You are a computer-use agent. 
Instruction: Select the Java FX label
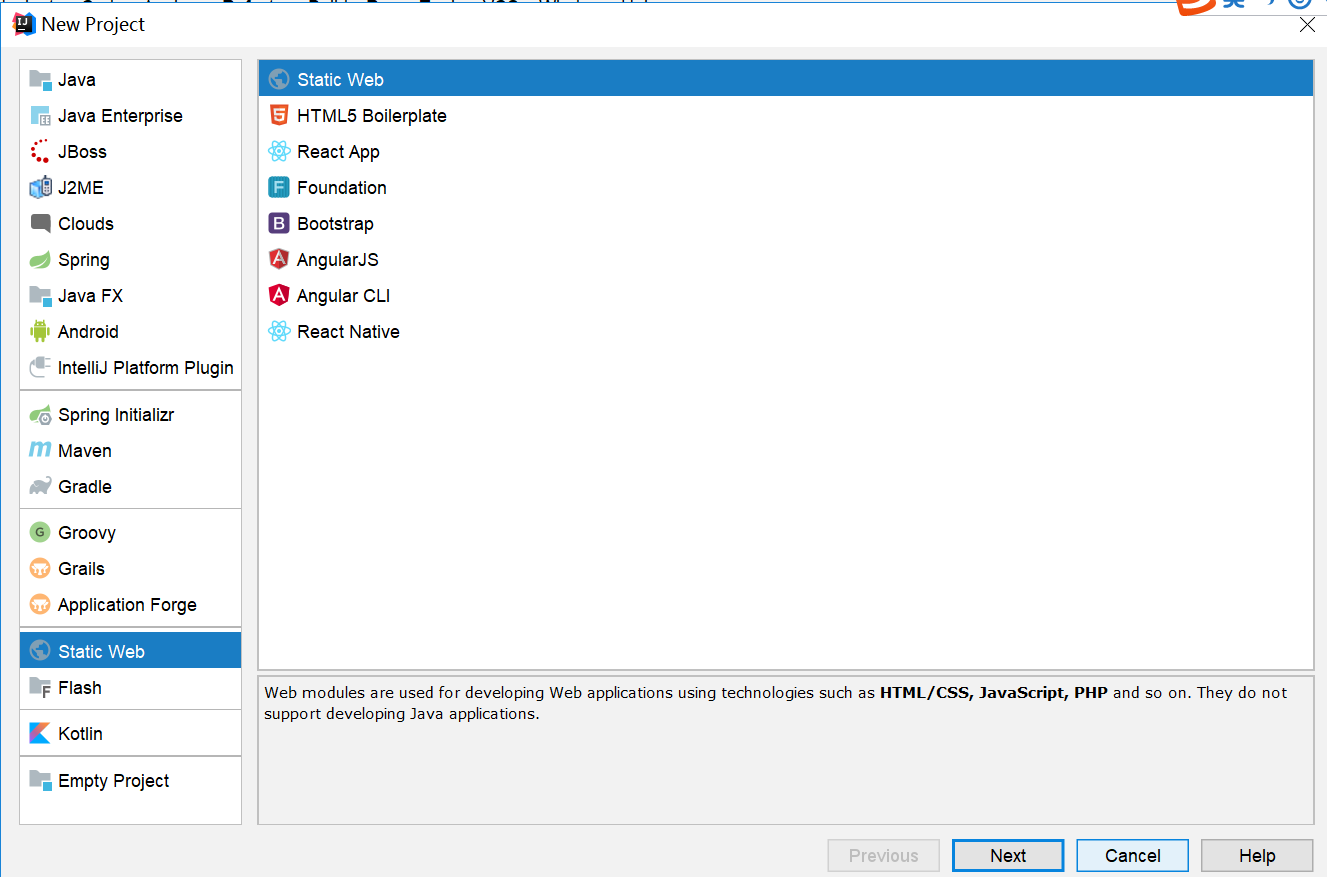(91, 296)
